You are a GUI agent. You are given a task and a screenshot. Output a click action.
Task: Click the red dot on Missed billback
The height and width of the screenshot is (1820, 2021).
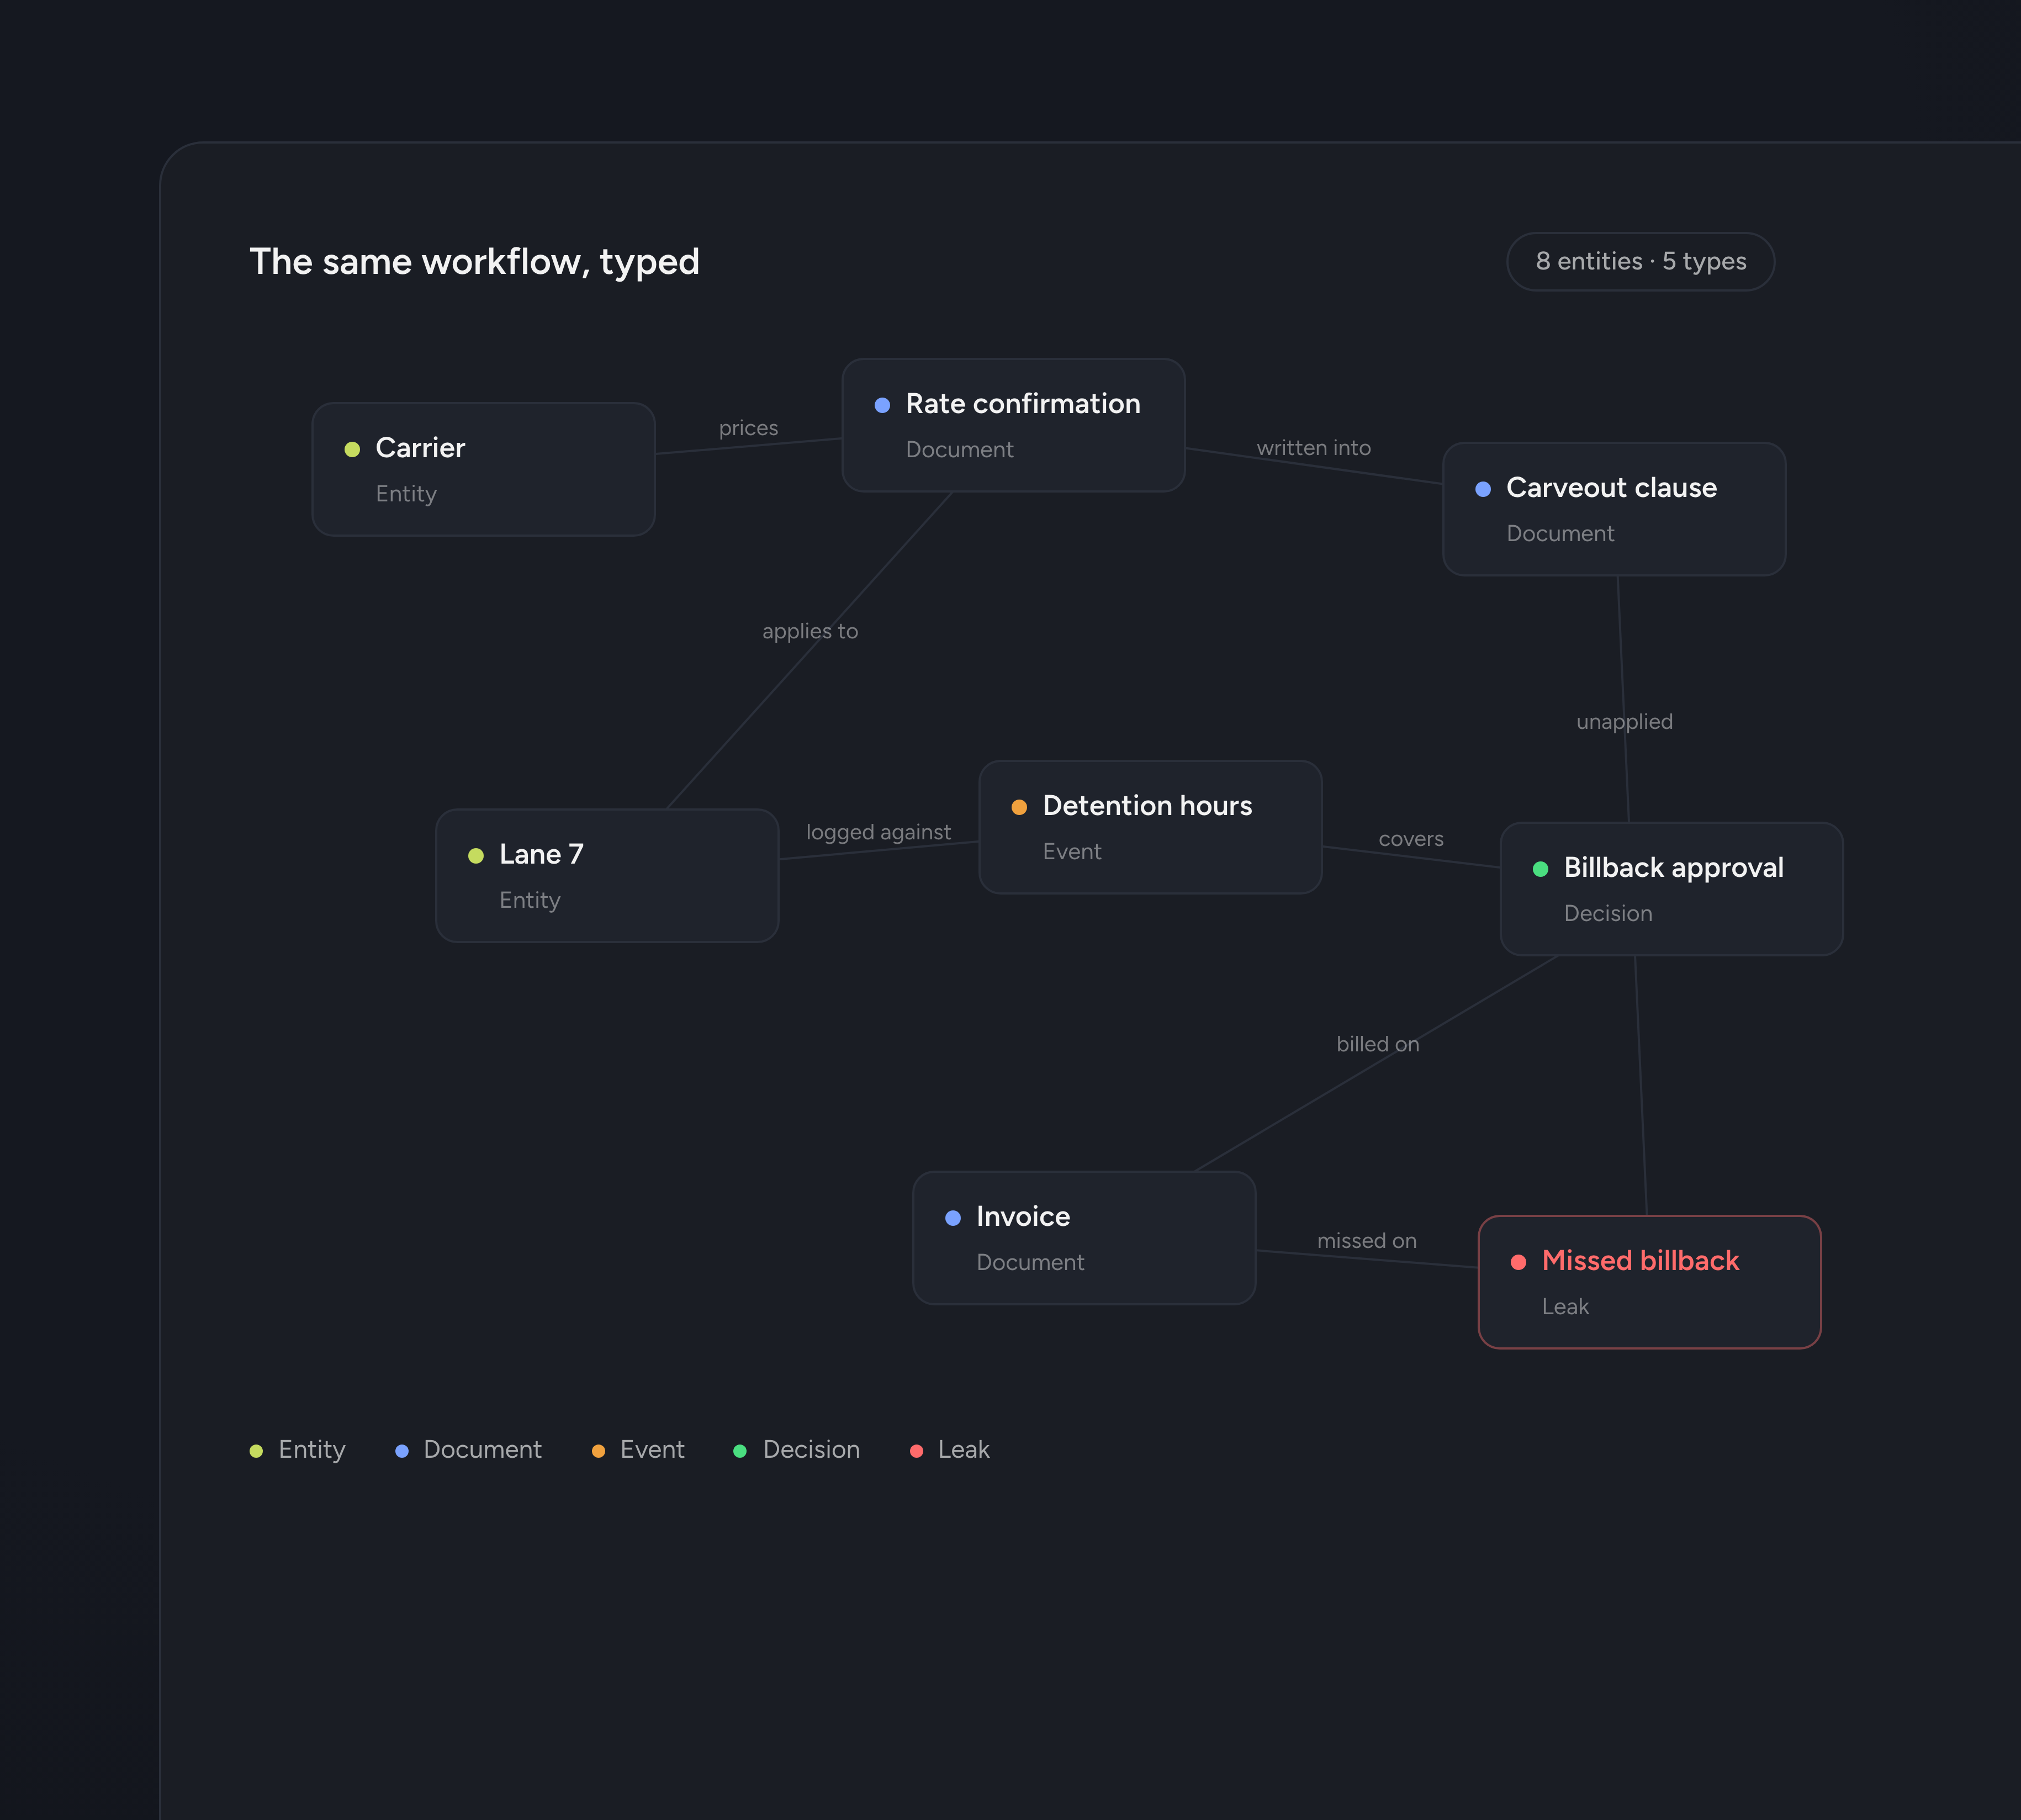(1518, 1262)
